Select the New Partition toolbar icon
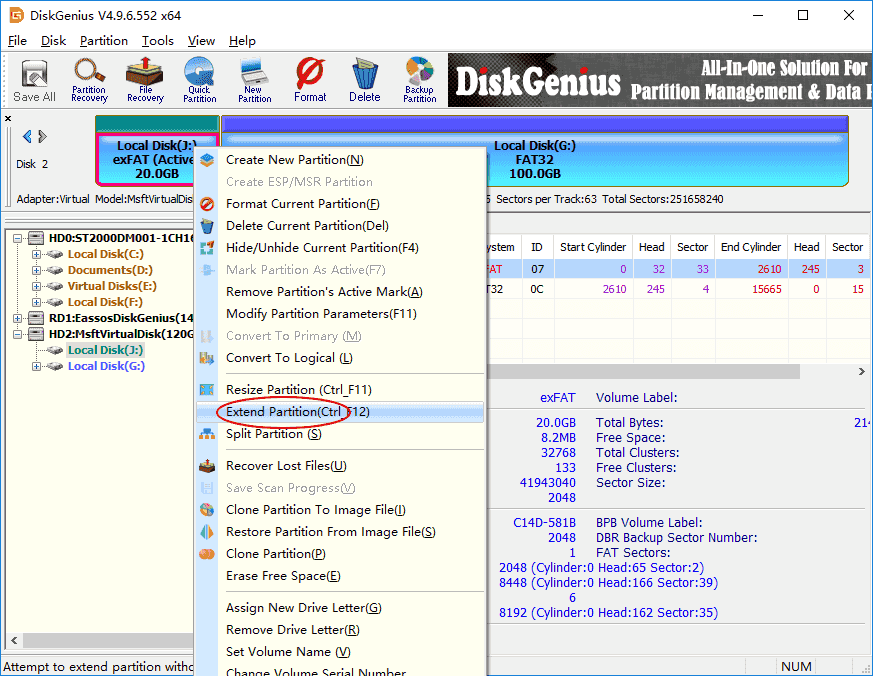This screenshot has height=676, width=873. click(x=254, y=80)
